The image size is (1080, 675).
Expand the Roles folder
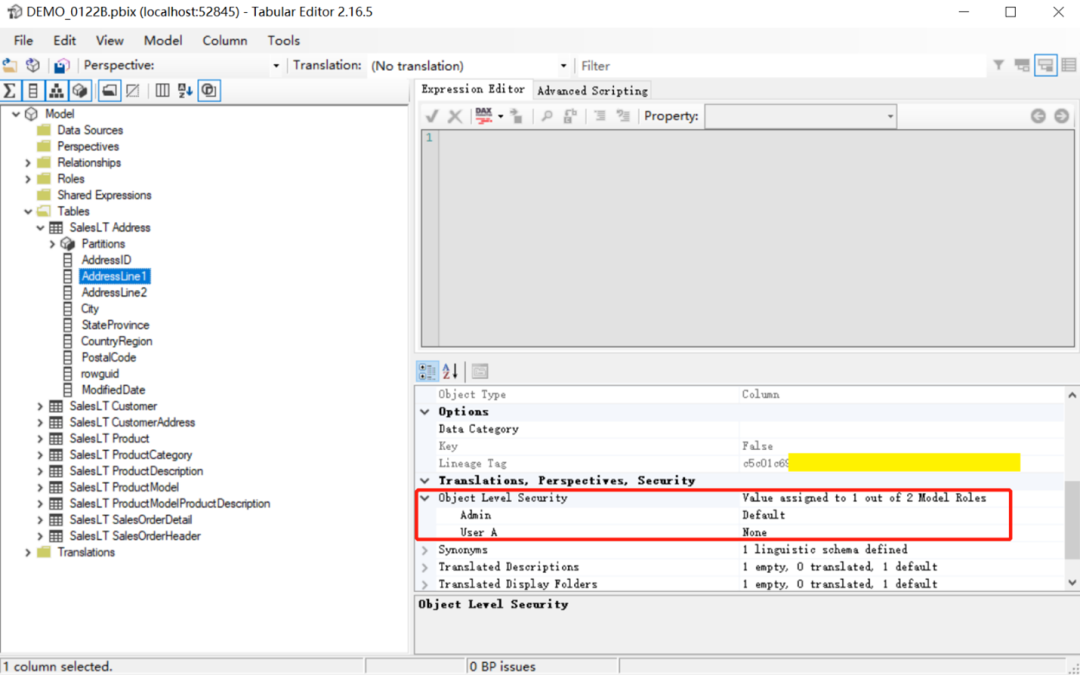[x=28, y=179]
